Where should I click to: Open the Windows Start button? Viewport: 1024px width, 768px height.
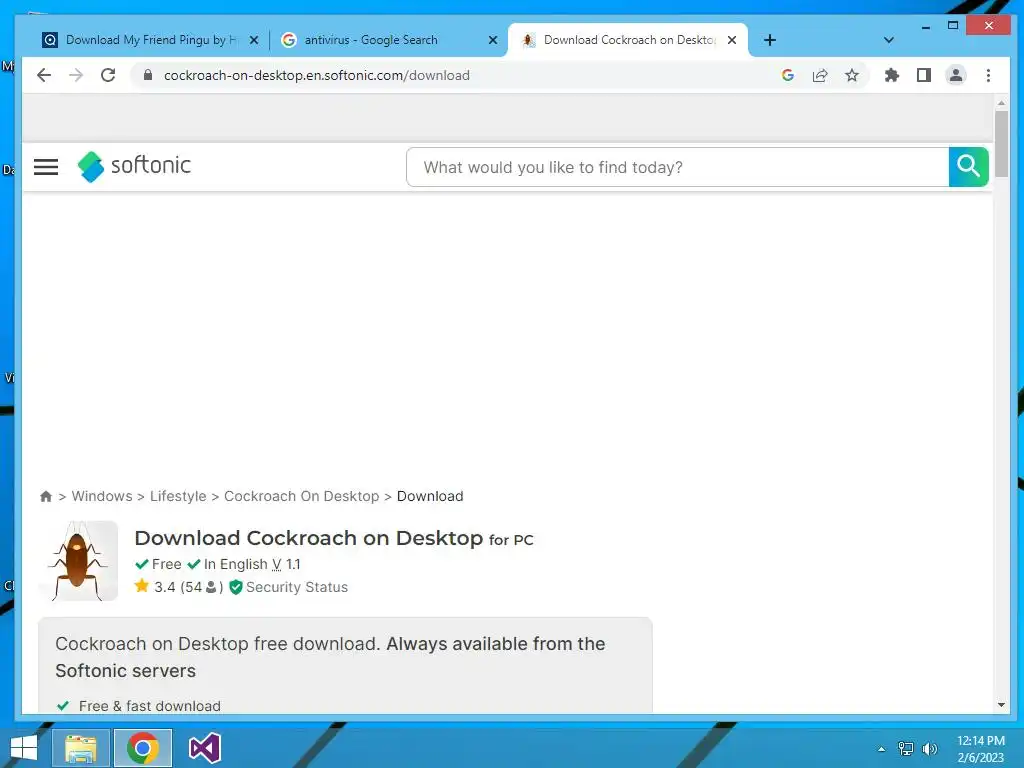pos(24,748)
